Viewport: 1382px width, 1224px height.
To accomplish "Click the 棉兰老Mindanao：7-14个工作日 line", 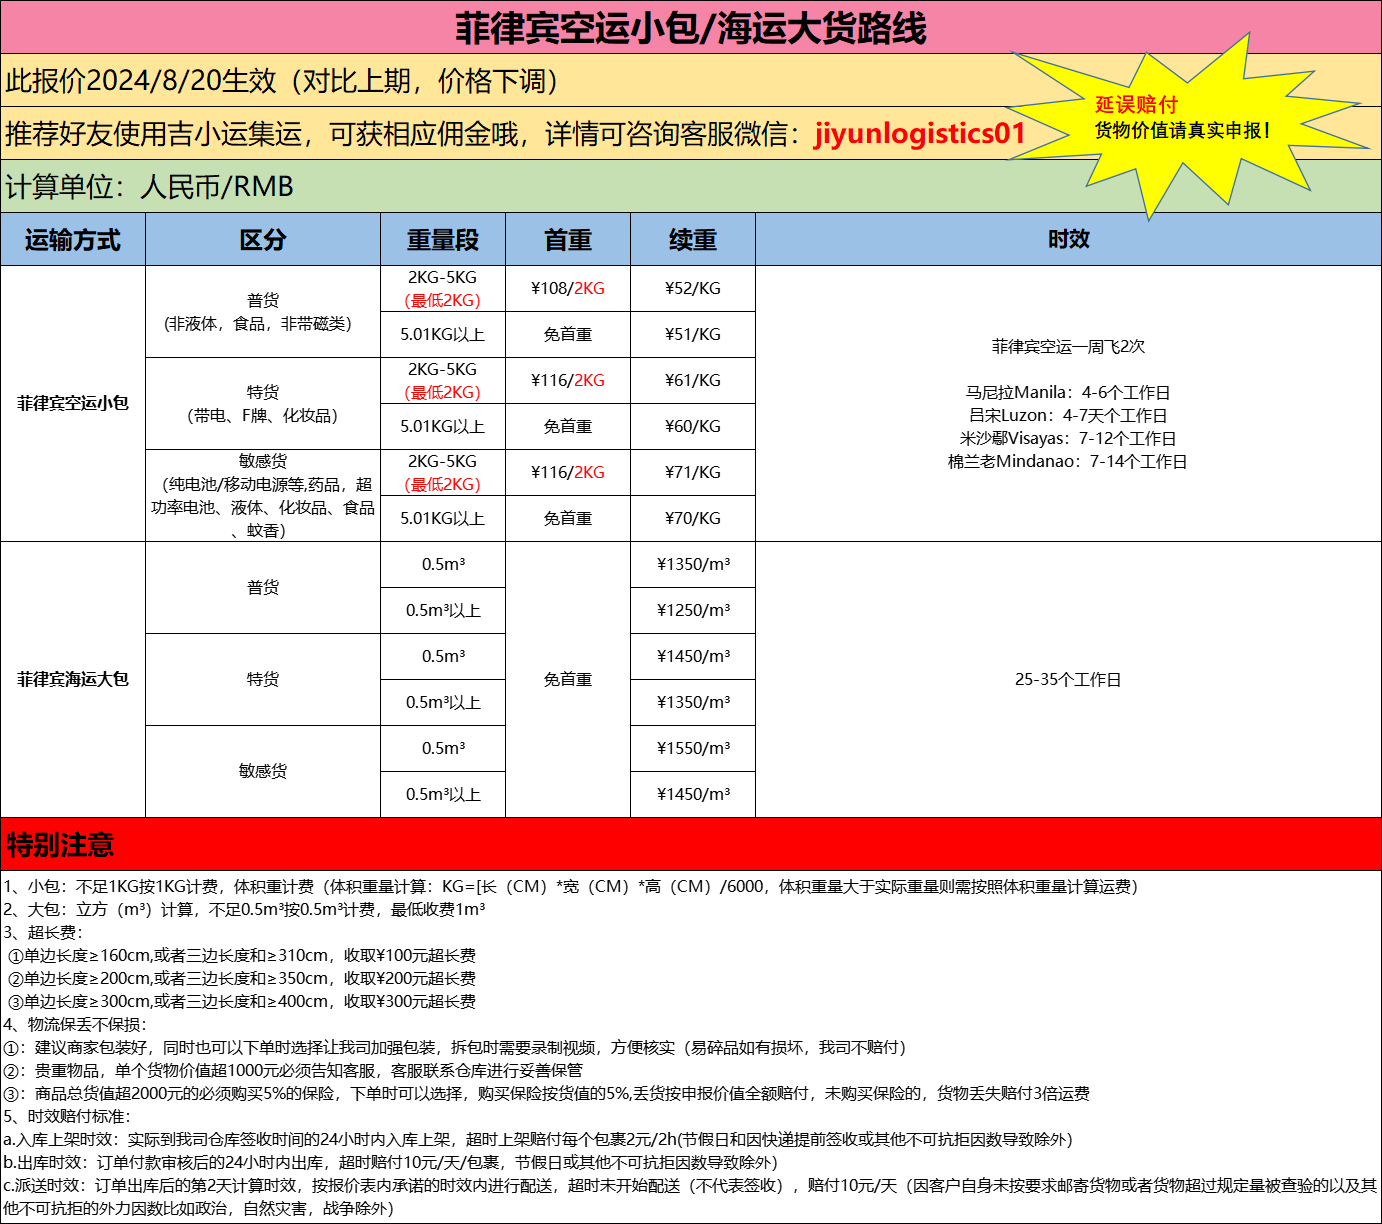I will point(1068,461).
